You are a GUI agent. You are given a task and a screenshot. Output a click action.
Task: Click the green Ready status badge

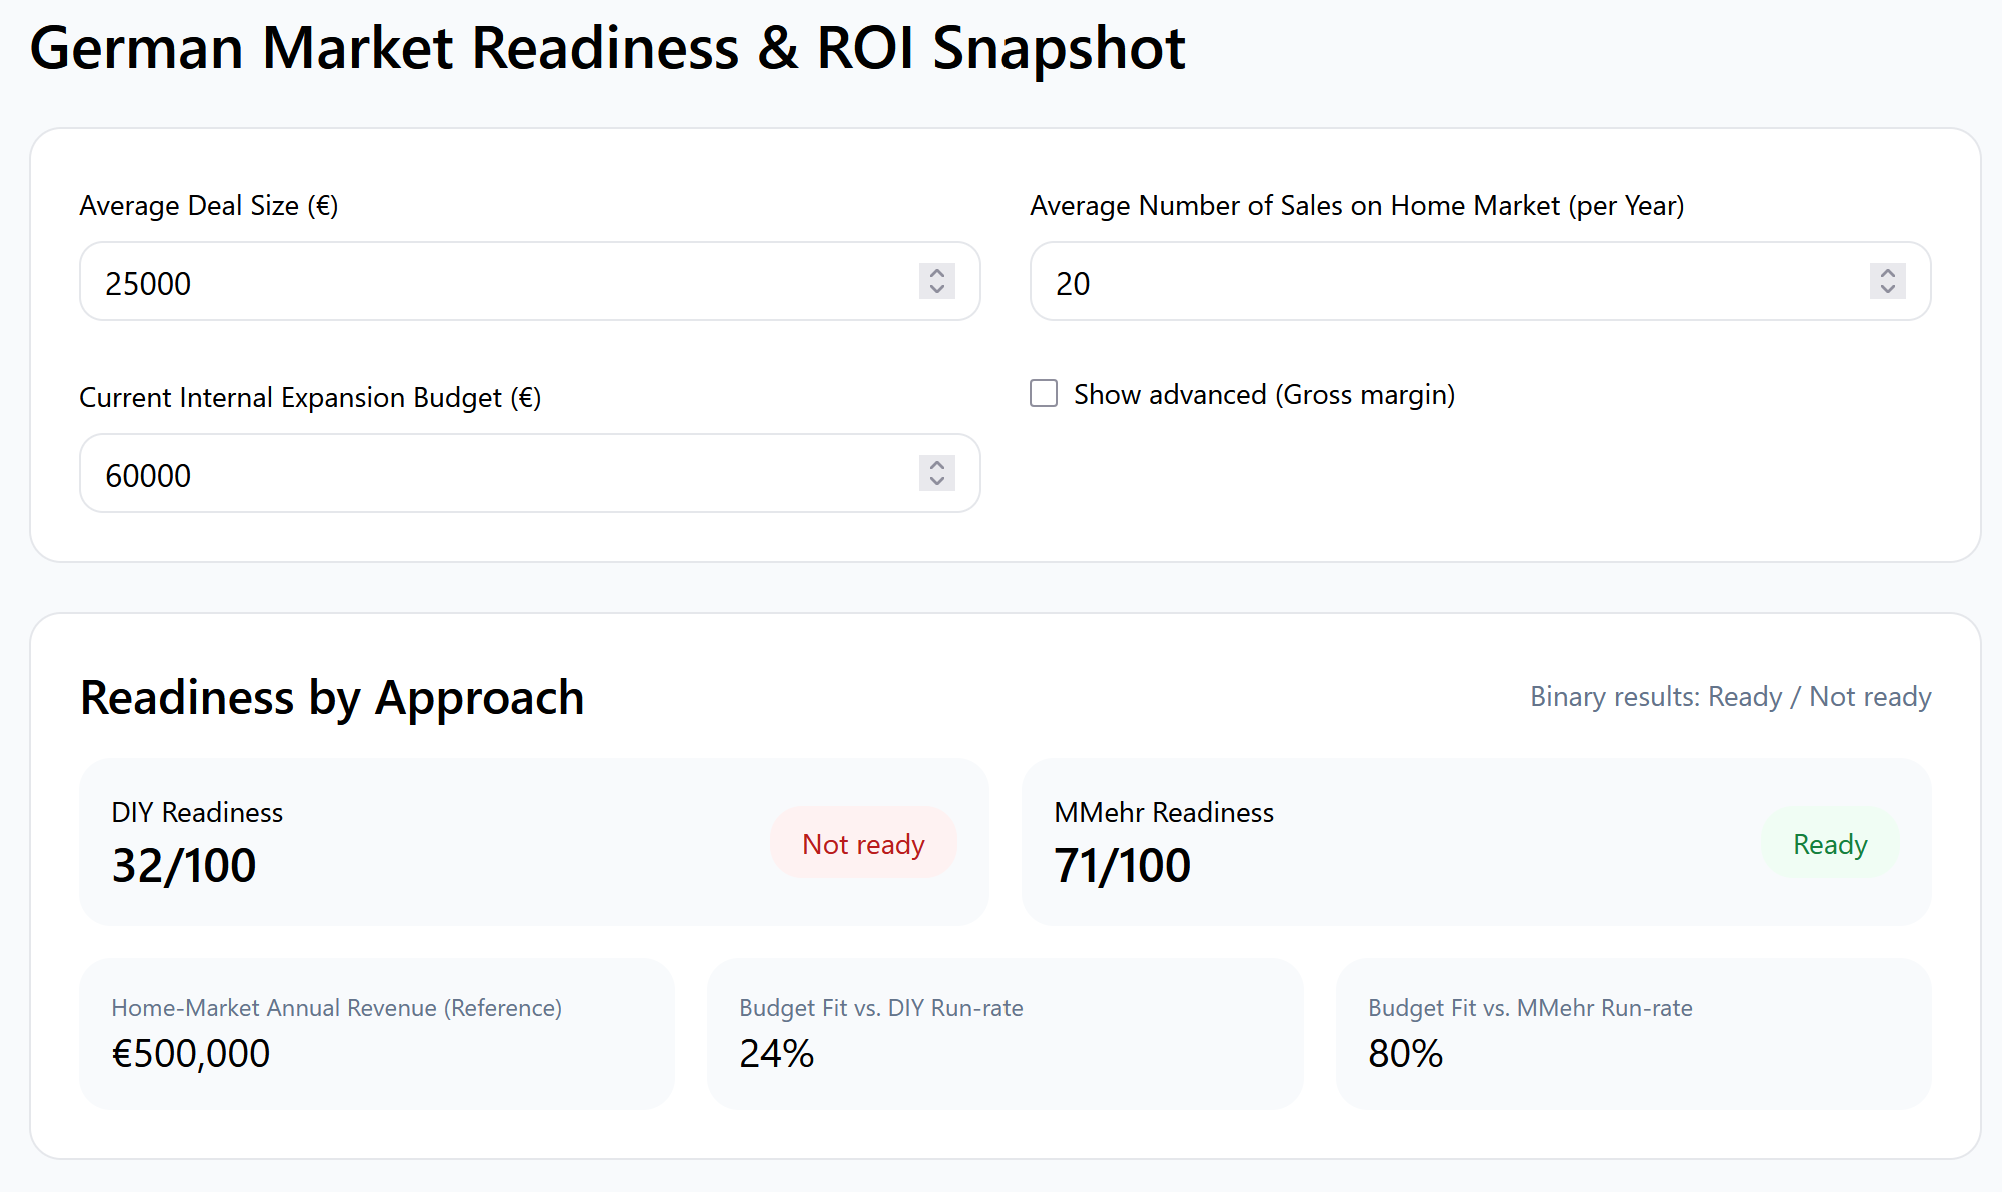coord(1829,843)
